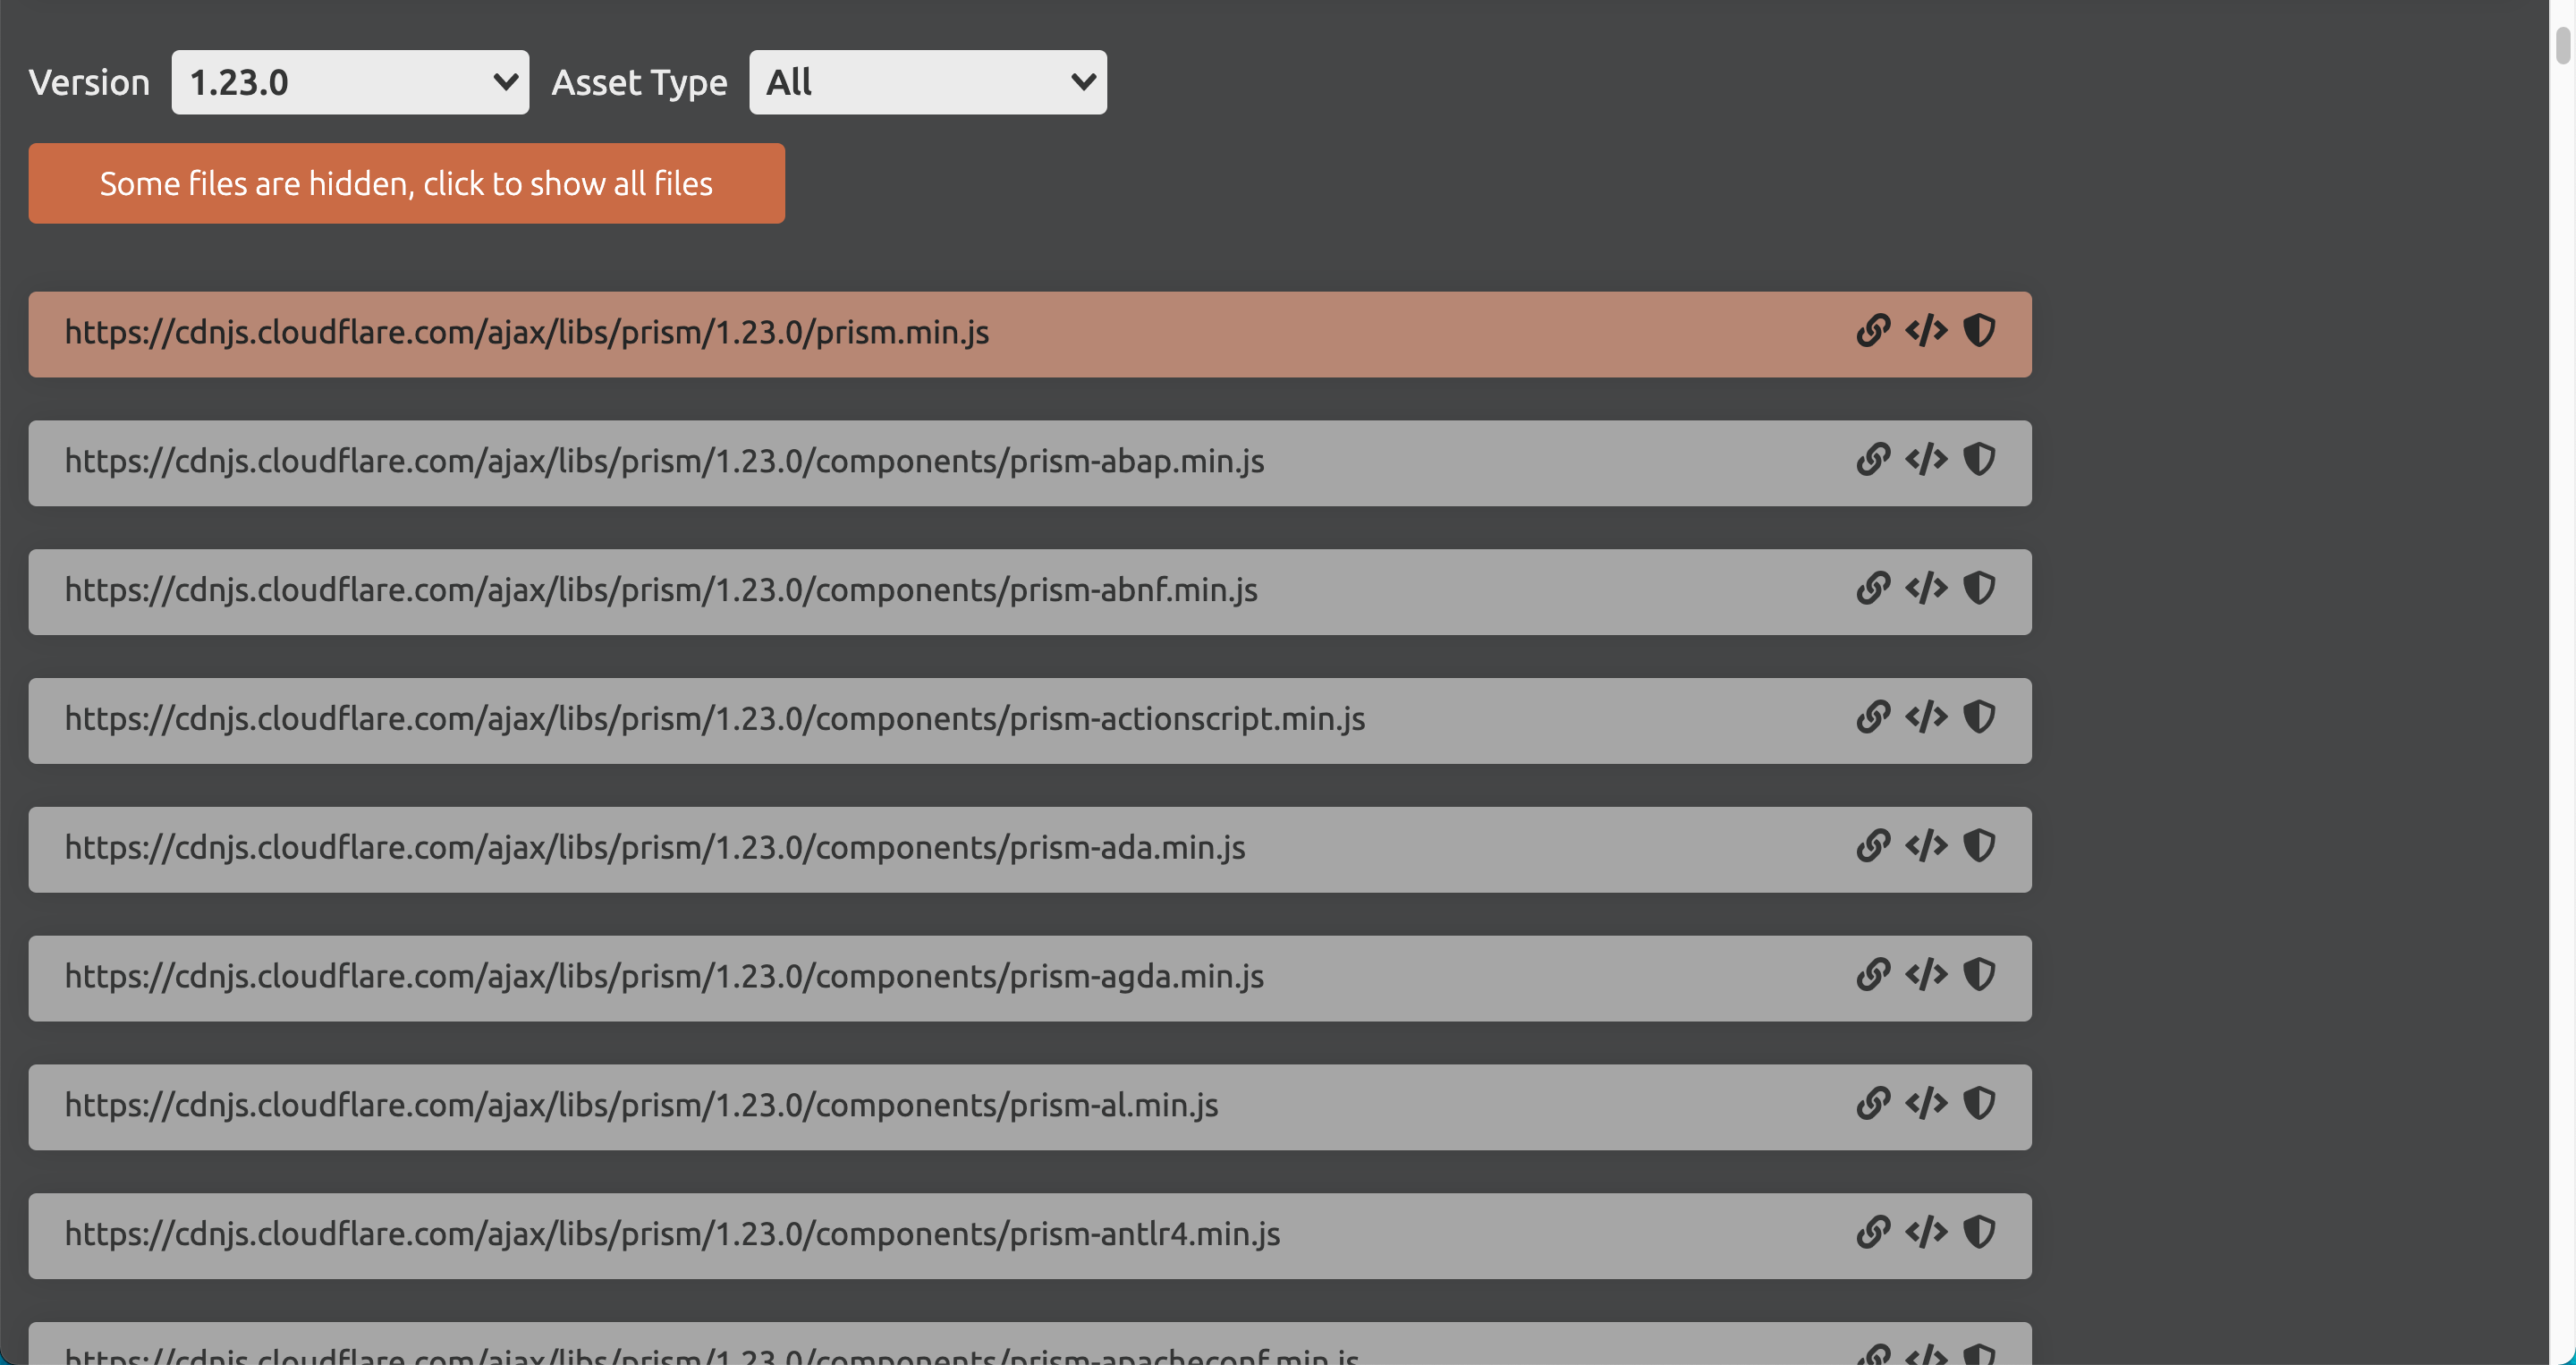Open the Asset Type dropdown

point(927,82)
